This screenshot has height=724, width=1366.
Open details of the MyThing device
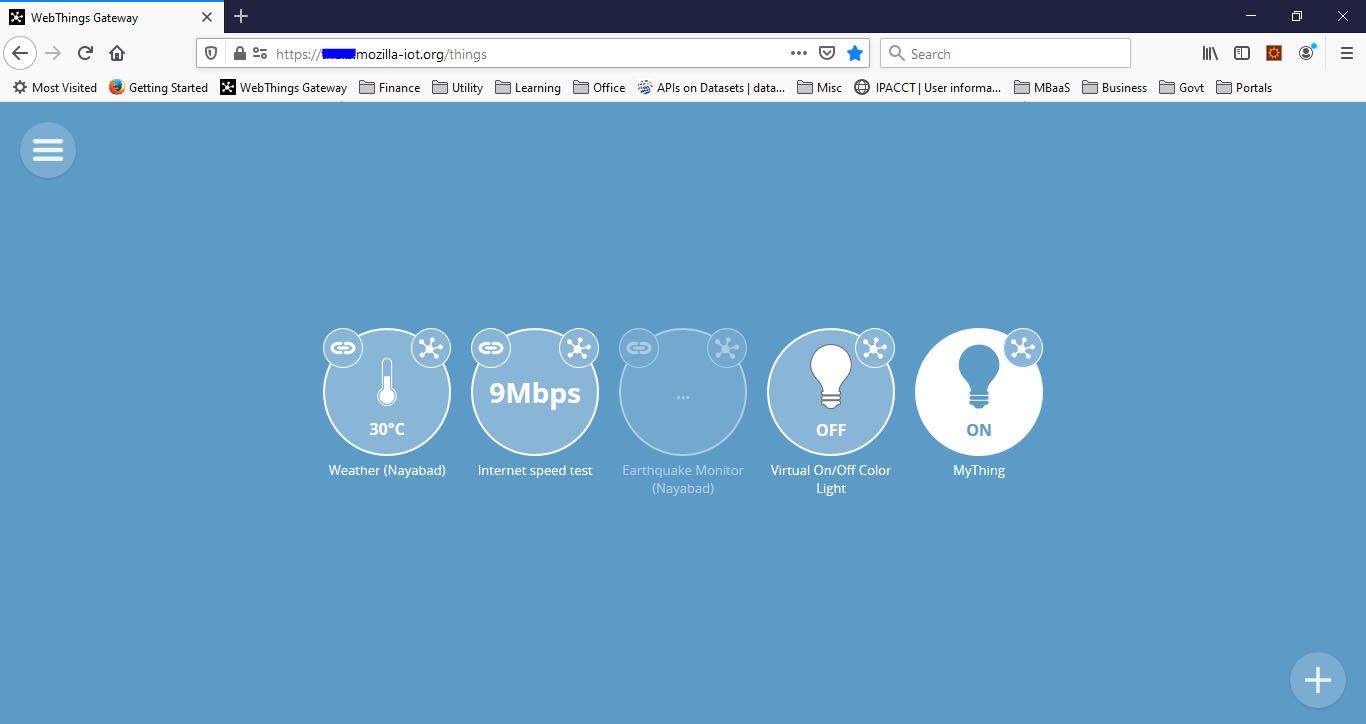point(1023,348)
